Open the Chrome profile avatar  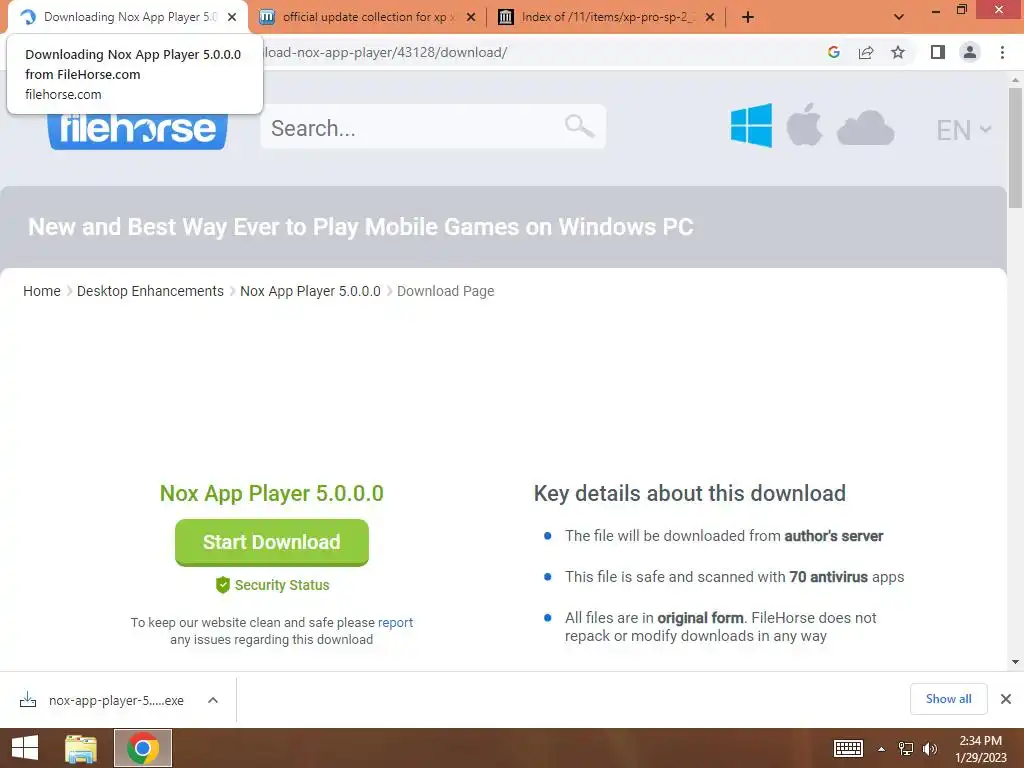[970, 52]
